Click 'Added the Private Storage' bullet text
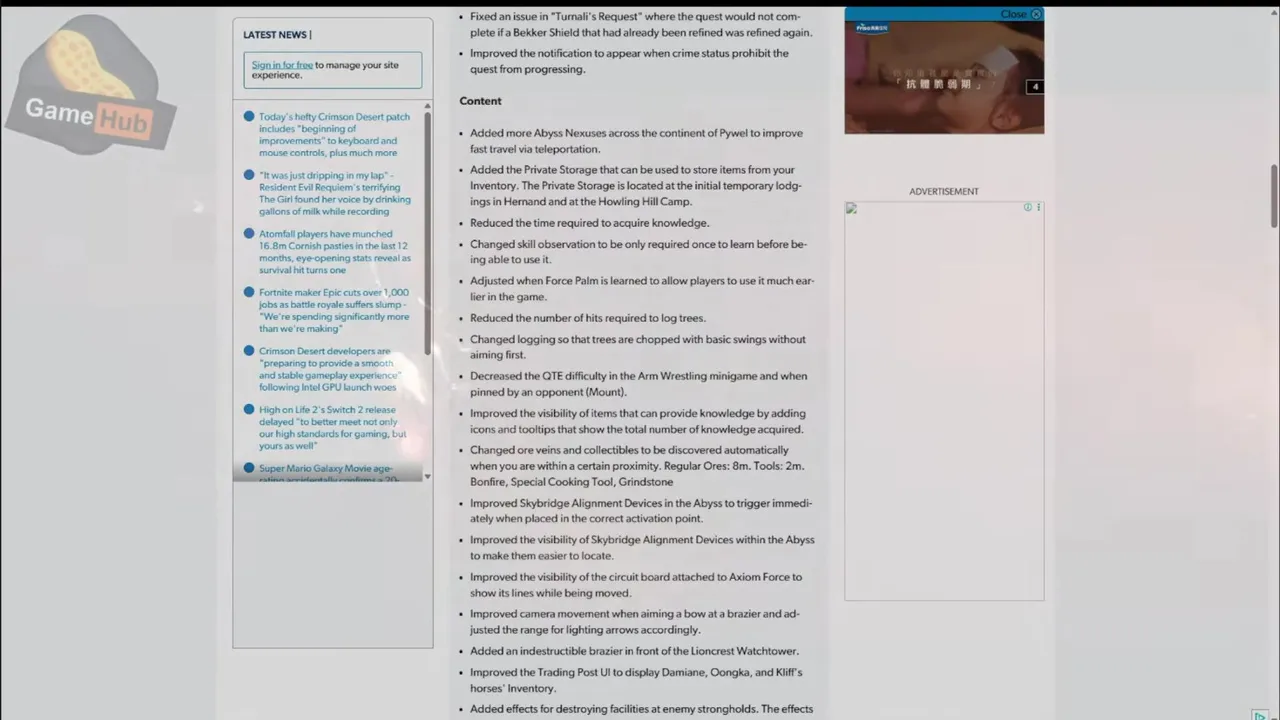Image resolution: width=1280 pixels, height=720 pixels. [636, 186]
